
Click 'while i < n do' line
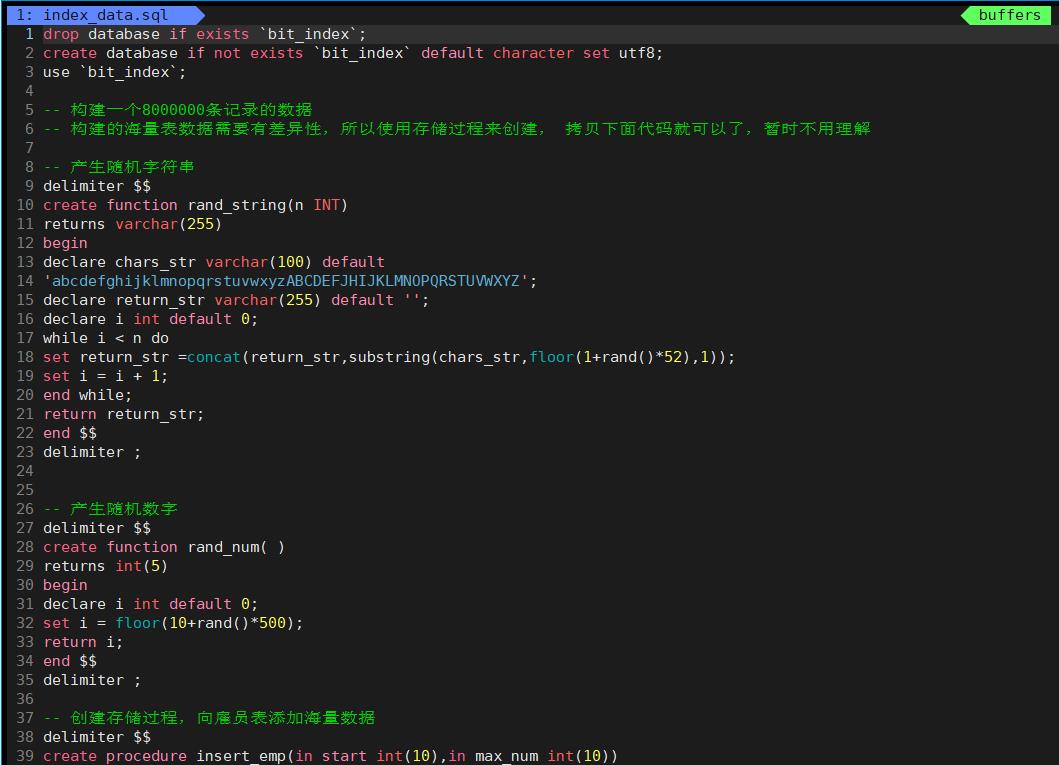(105, 338)
